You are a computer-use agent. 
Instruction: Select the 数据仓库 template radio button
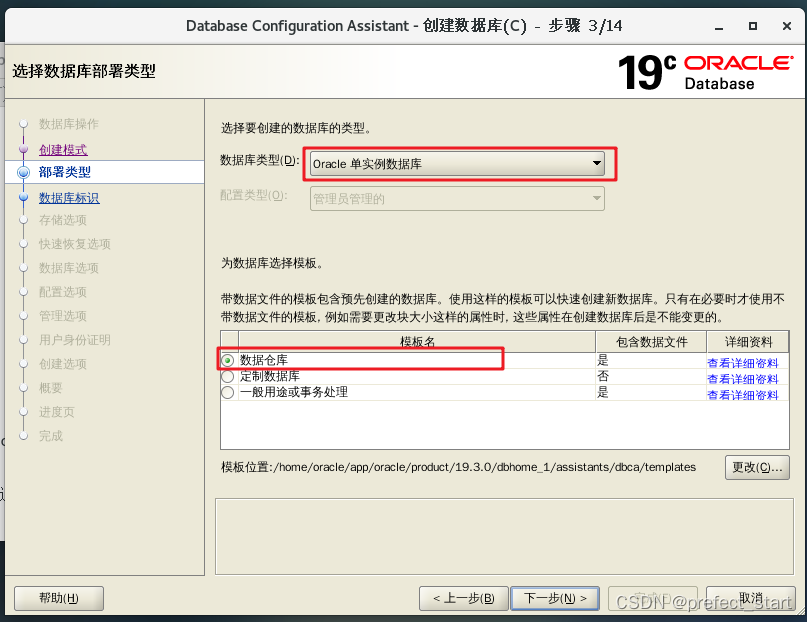coord(228,361)
